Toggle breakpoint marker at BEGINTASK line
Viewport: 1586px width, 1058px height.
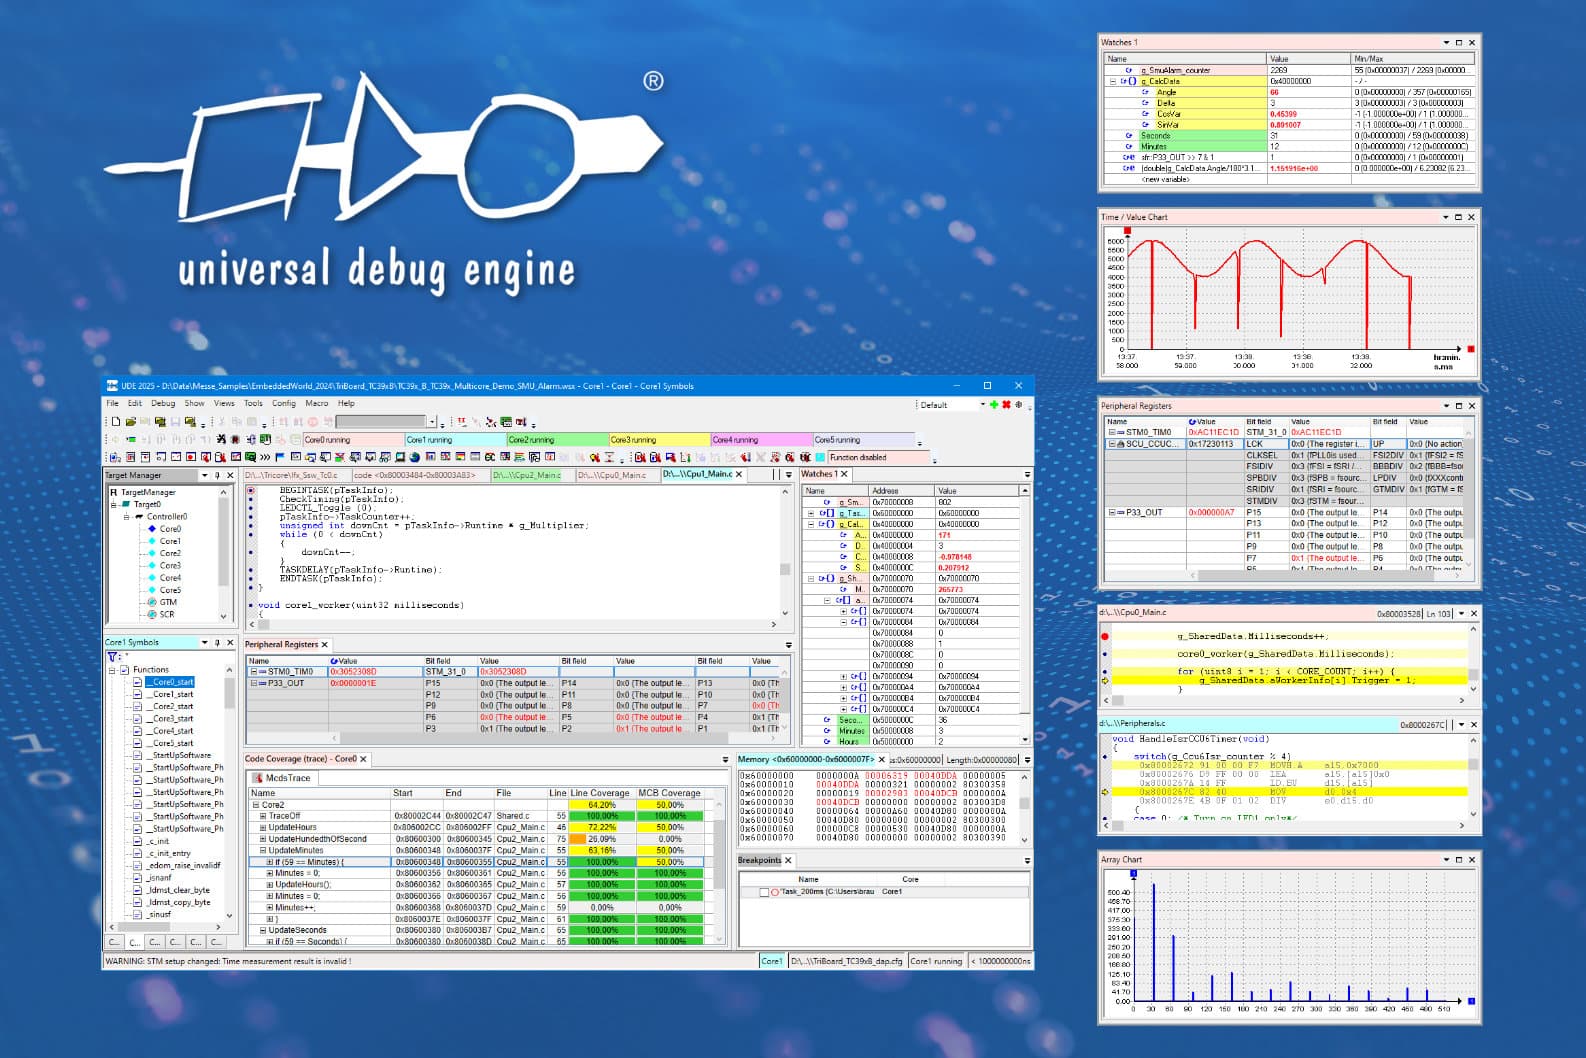[x=251, y=491]
